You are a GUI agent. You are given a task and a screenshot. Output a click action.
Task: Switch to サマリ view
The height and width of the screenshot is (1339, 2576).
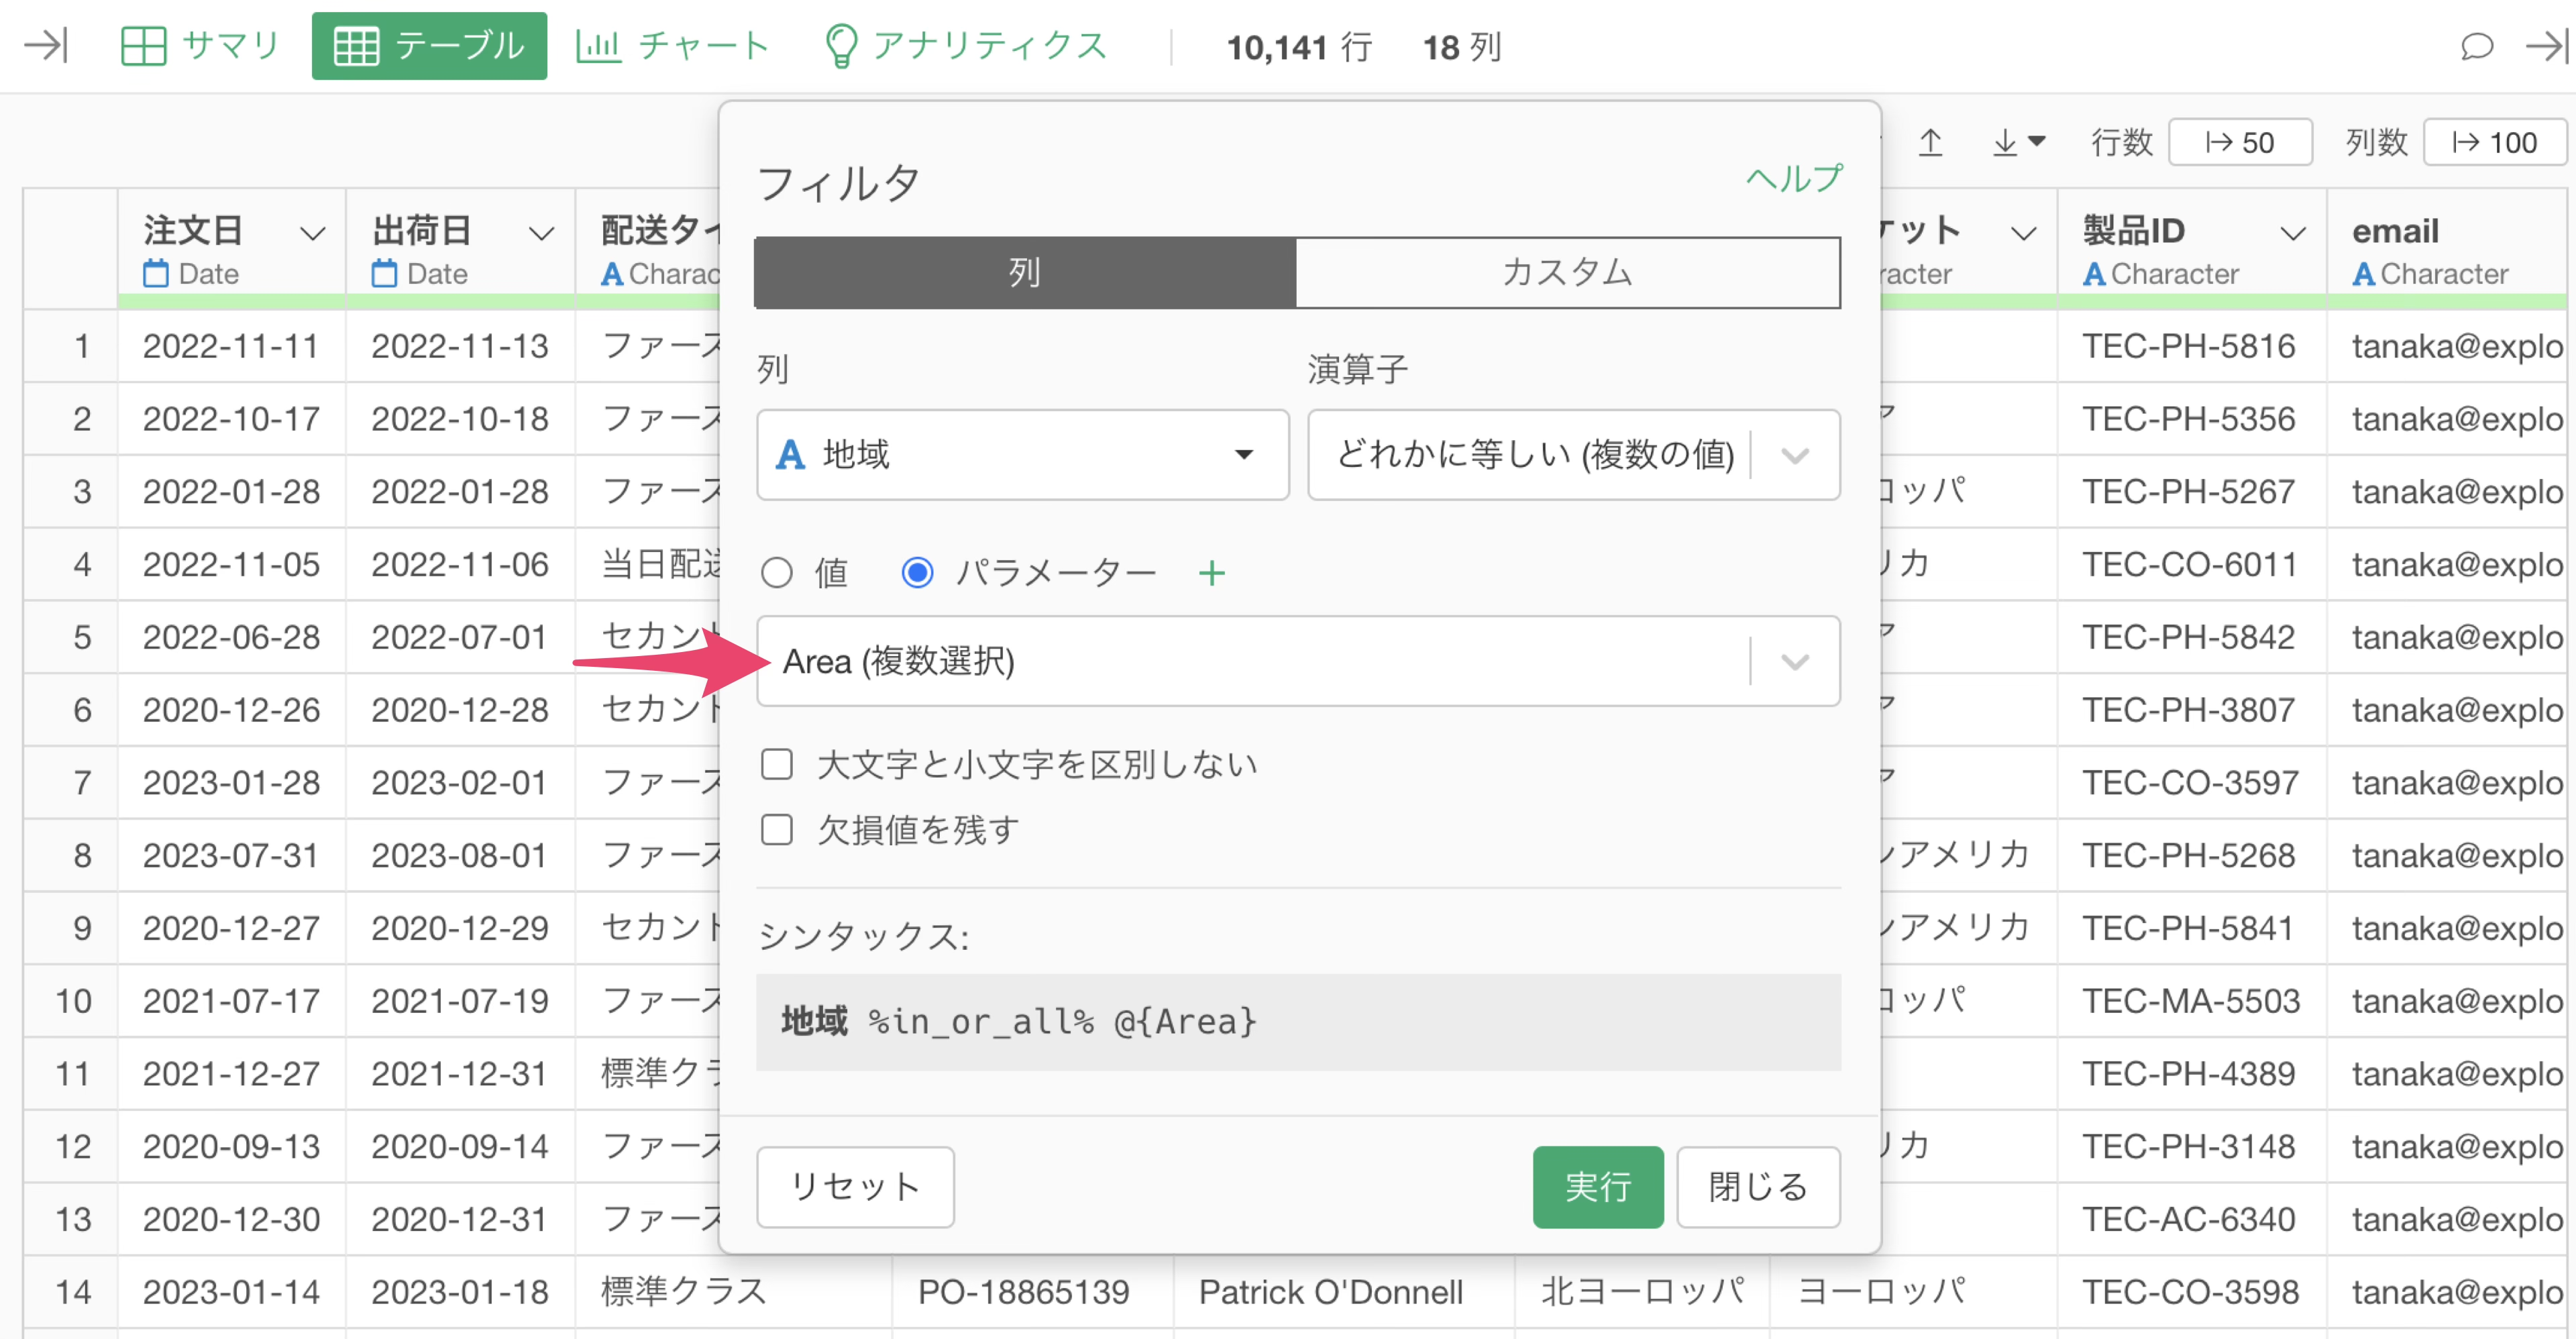200,46
